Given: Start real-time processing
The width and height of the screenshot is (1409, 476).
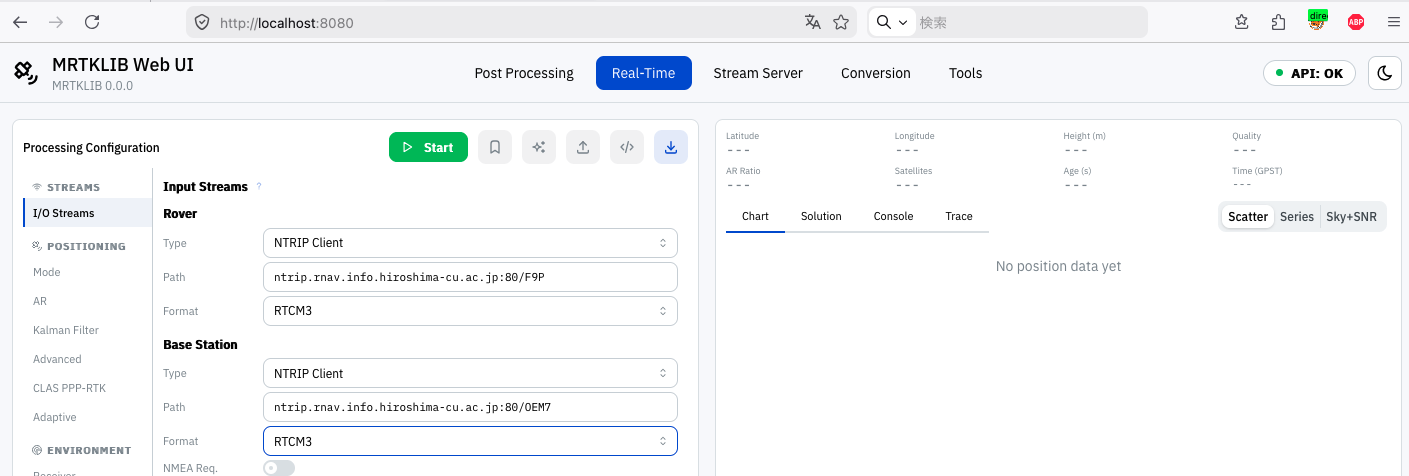Looking at the screenshot, I should 428,147.
